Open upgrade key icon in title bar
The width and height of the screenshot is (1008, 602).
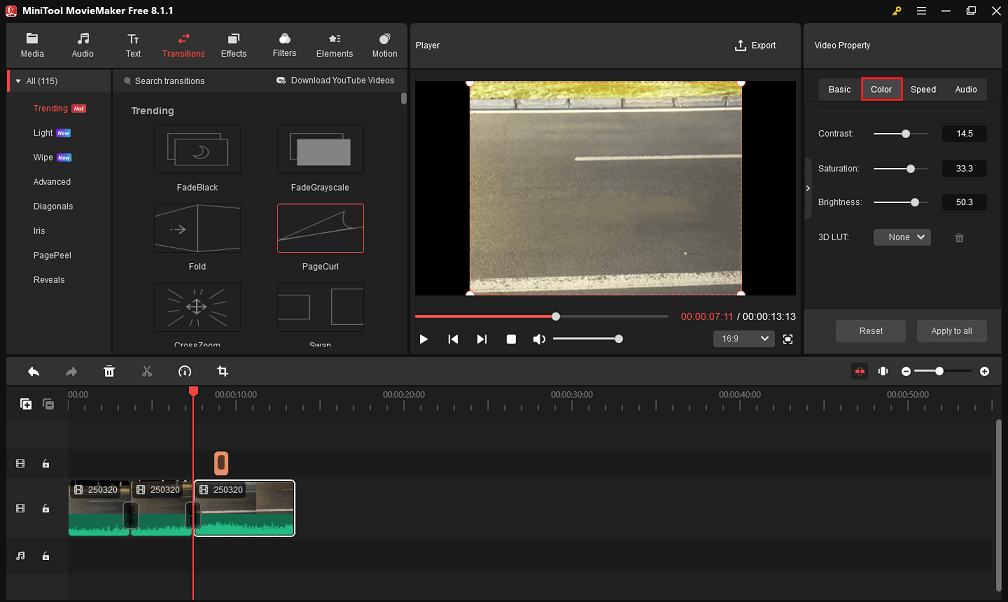click(x=897, y=11)
